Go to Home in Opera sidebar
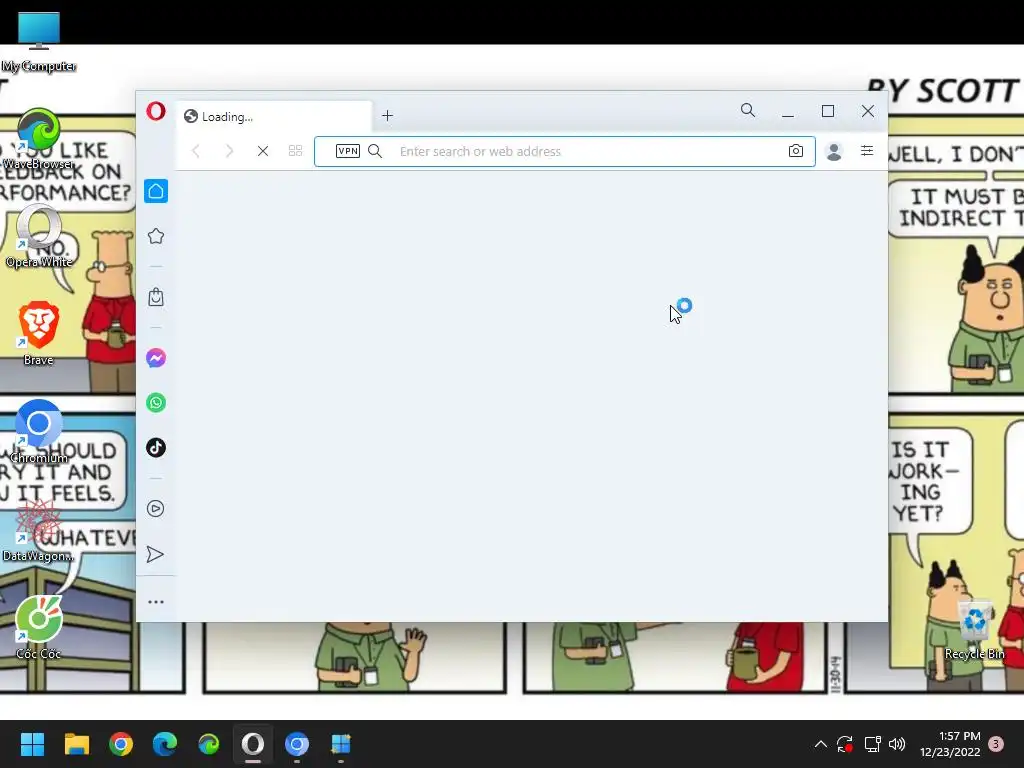 [156, 191]
